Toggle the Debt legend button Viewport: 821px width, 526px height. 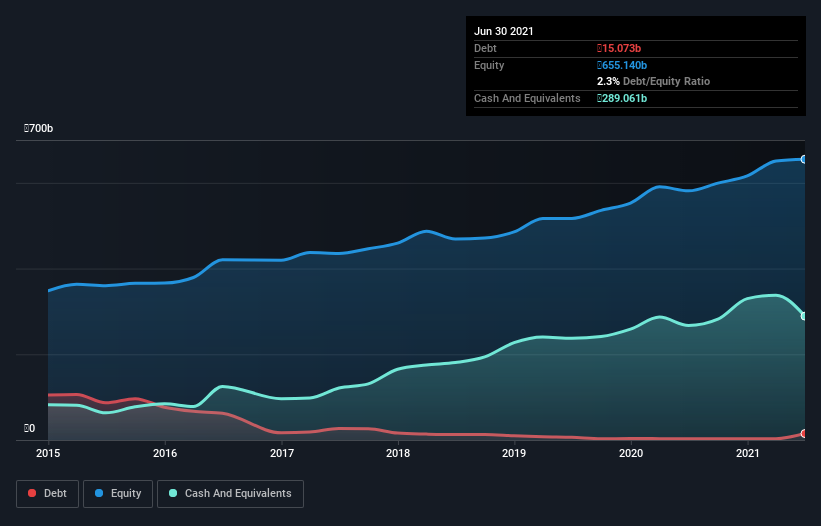(48, 494)
